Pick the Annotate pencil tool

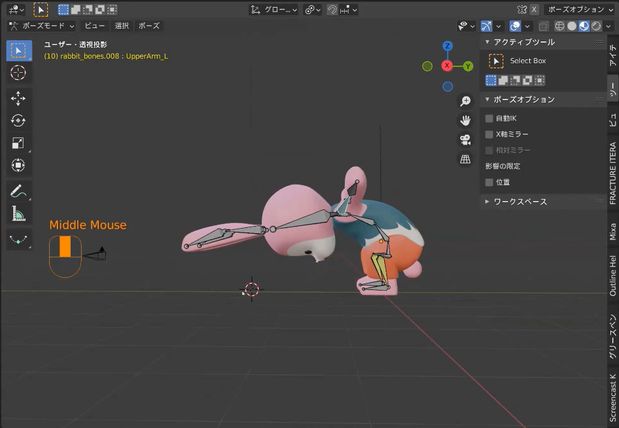[x=18, y=191]
